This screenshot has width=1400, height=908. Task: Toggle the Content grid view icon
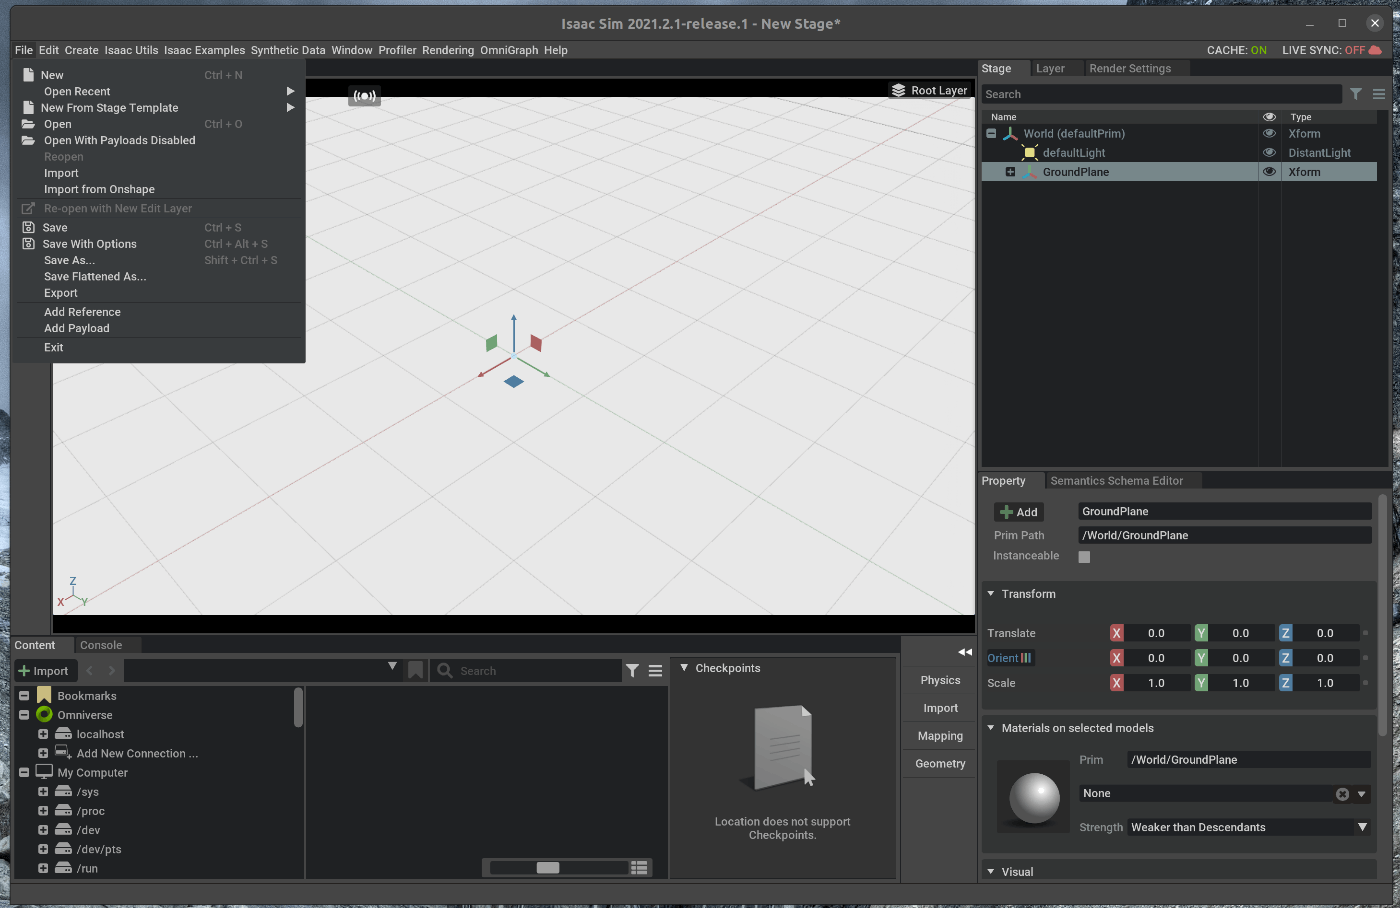(640, 867)
